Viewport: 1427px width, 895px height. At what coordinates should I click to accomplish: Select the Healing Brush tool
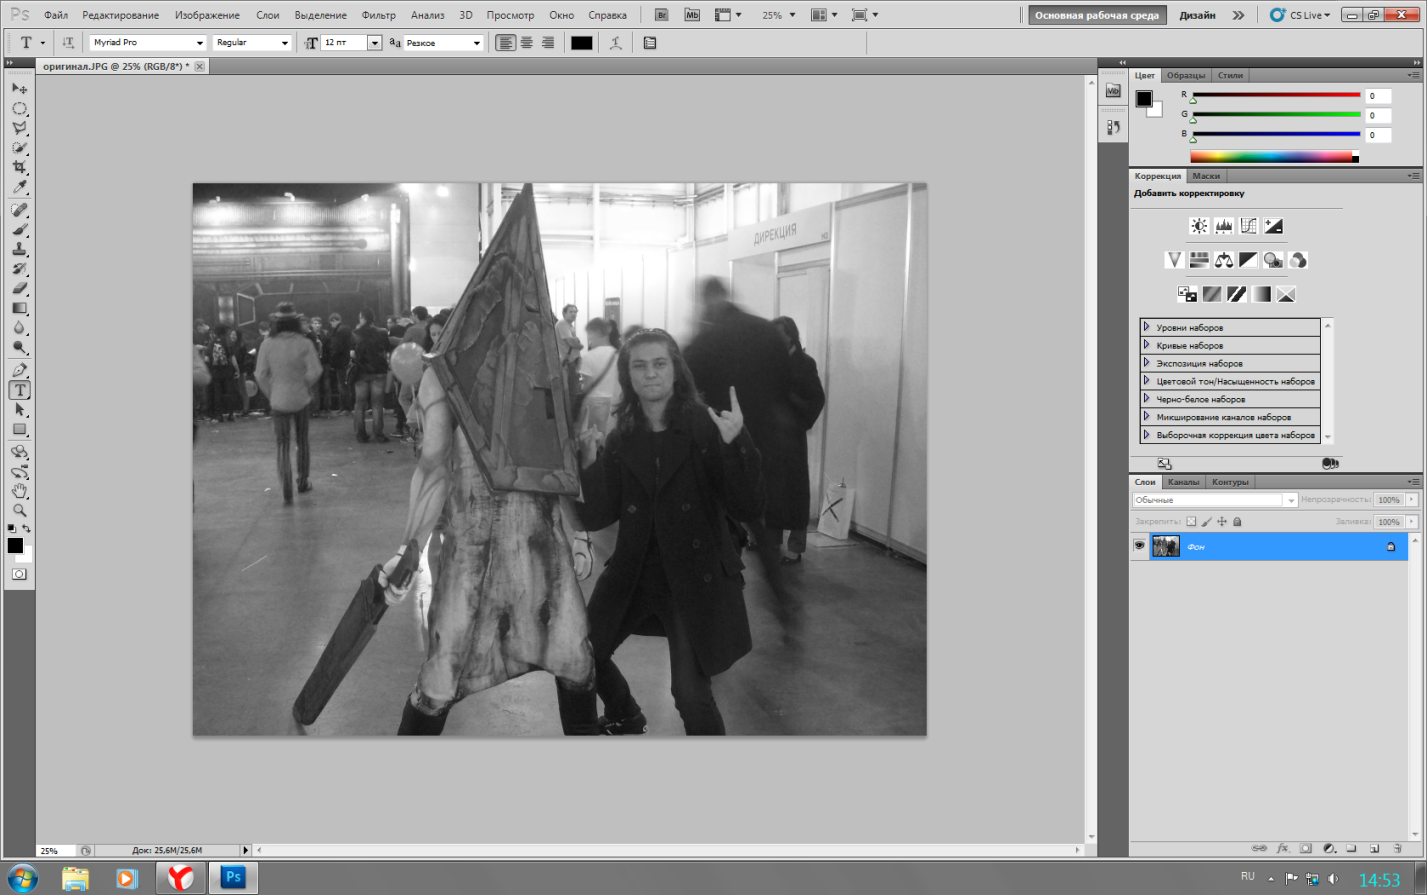click(19, 210)
